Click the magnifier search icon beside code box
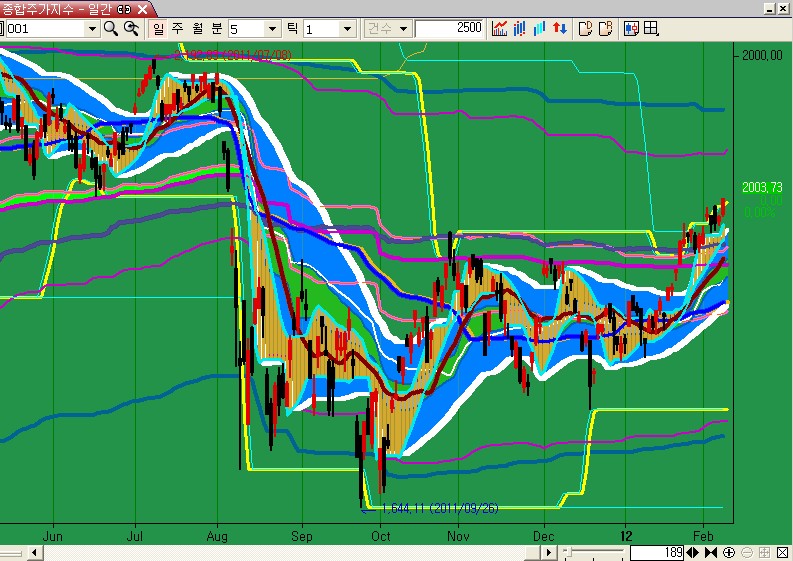Viewport: 793px width, 561px height. pyautogui.click(x=111, y=28)
